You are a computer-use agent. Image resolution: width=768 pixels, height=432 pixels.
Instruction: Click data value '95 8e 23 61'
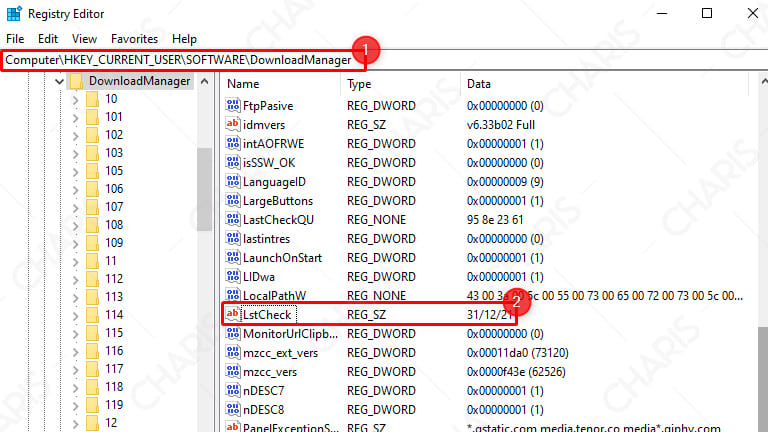(495, 220)
